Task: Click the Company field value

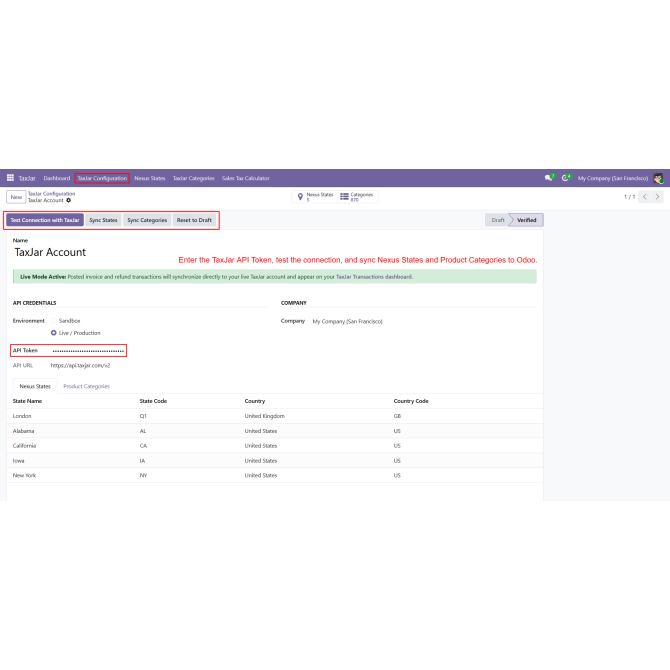Action: pyautogui.click(x=347, y=321)
